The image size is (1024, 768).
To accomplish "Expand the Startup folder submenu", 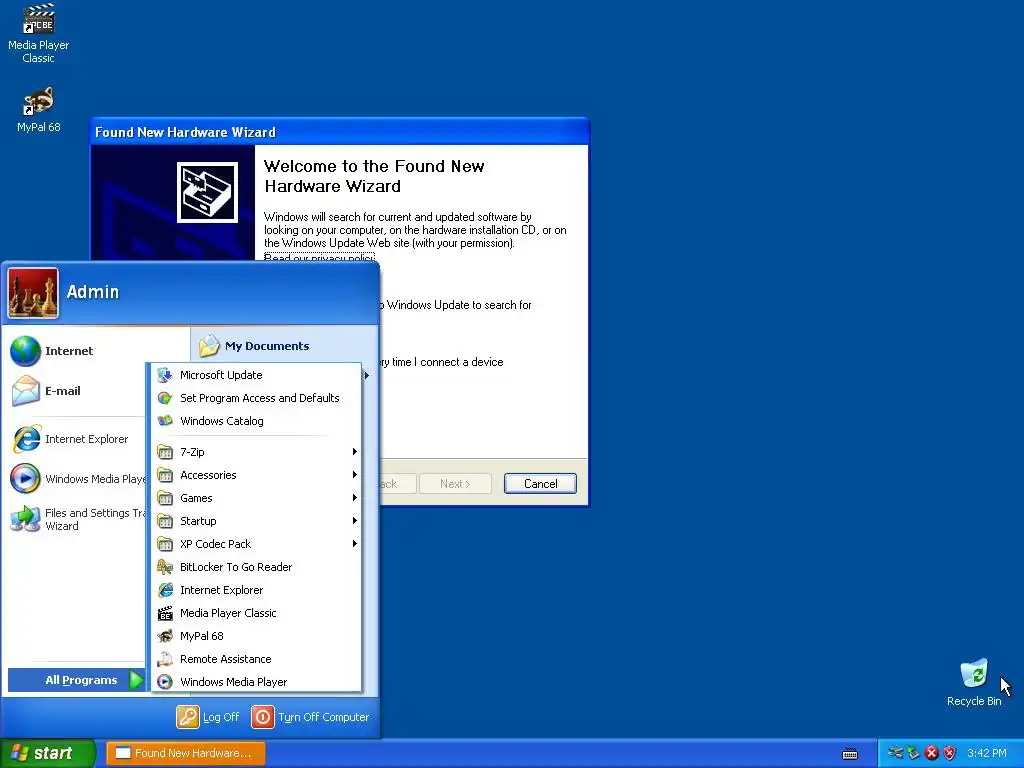I will coord(257,520).
